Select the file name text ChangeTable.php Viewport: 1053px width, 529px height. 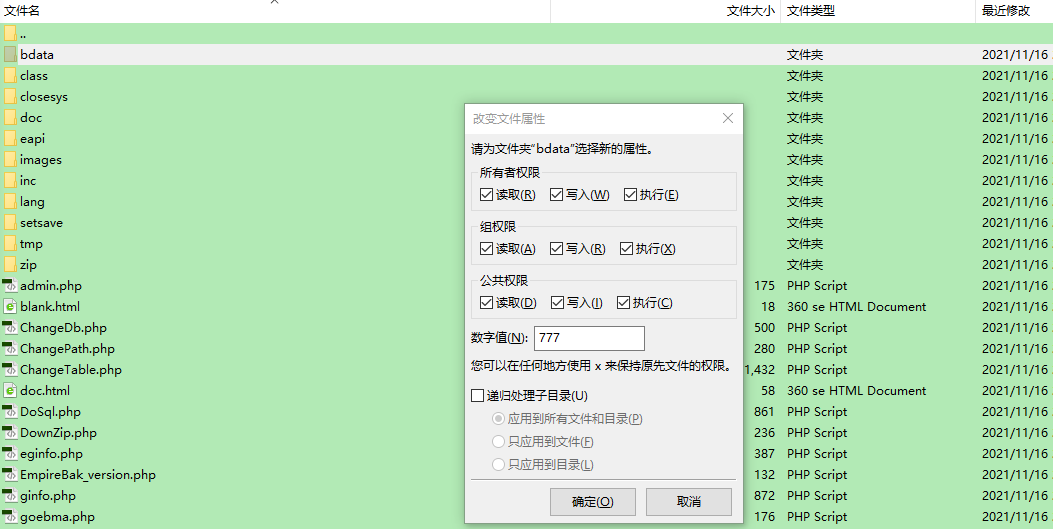(x=71, y=370)
